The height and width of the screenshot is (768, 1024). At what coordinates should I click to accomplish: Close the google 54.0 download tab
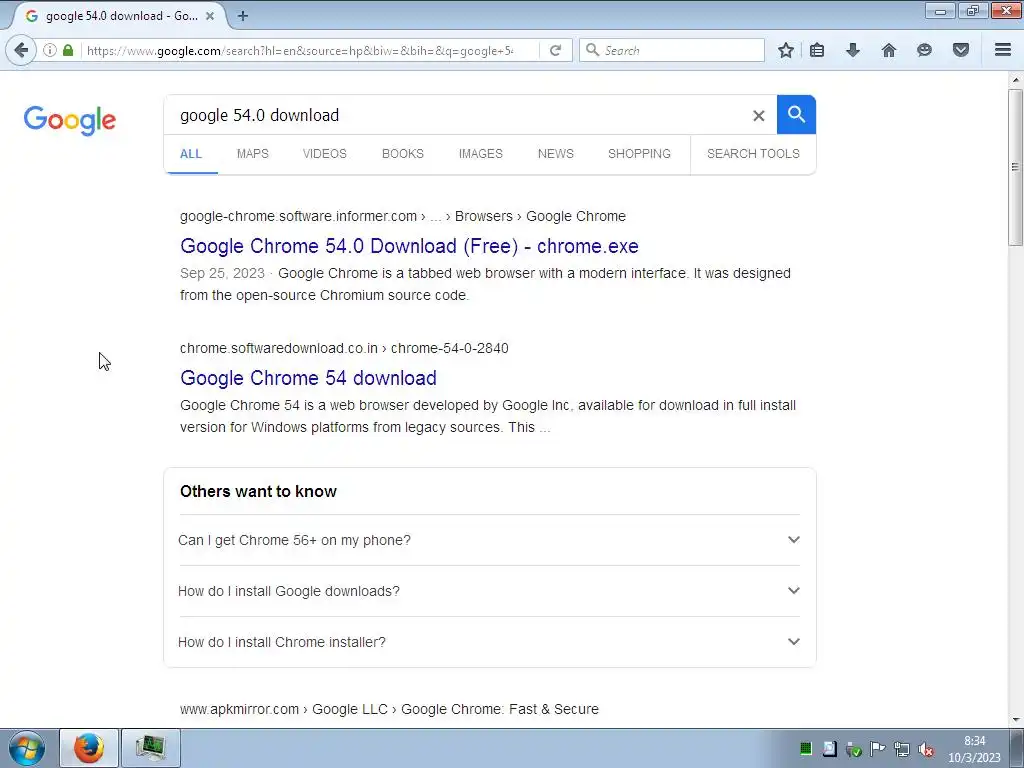click(210, 16)
